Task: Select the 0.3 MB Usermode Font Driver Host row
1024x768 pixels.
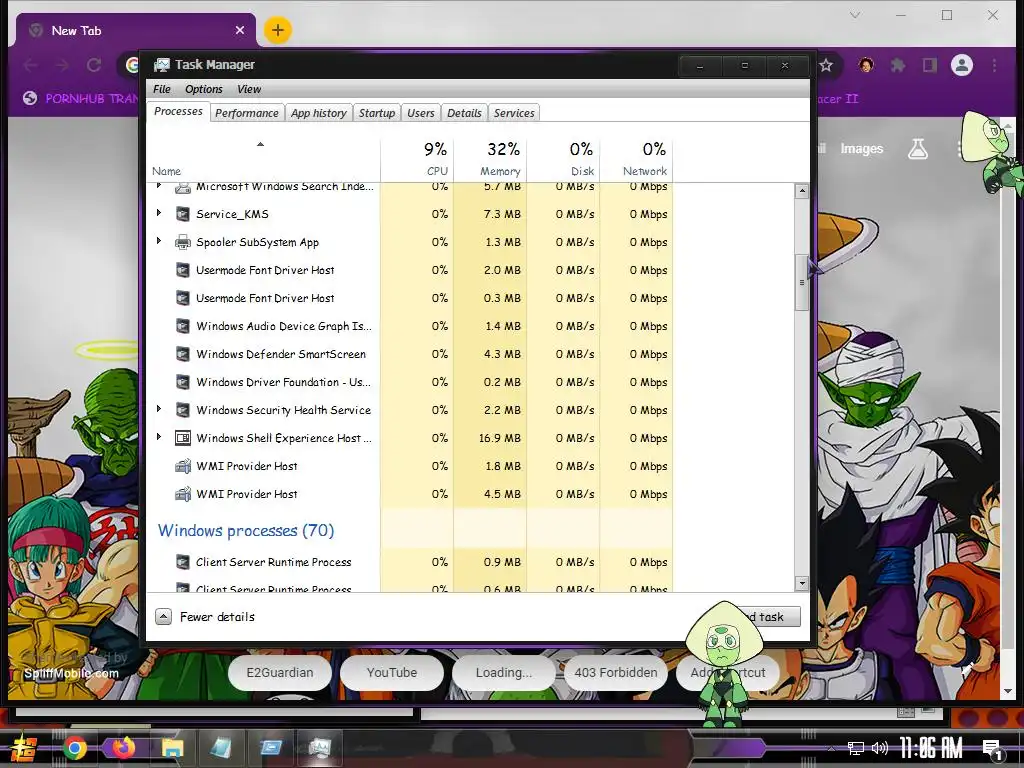Action: tap(409, 298)
